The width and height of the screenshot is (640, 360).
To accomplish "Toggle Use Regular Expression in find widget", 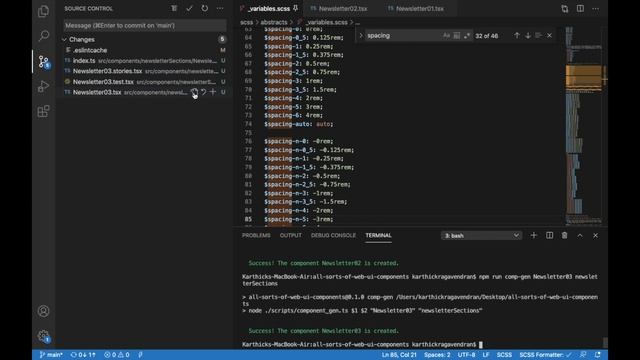I will 467,36.
